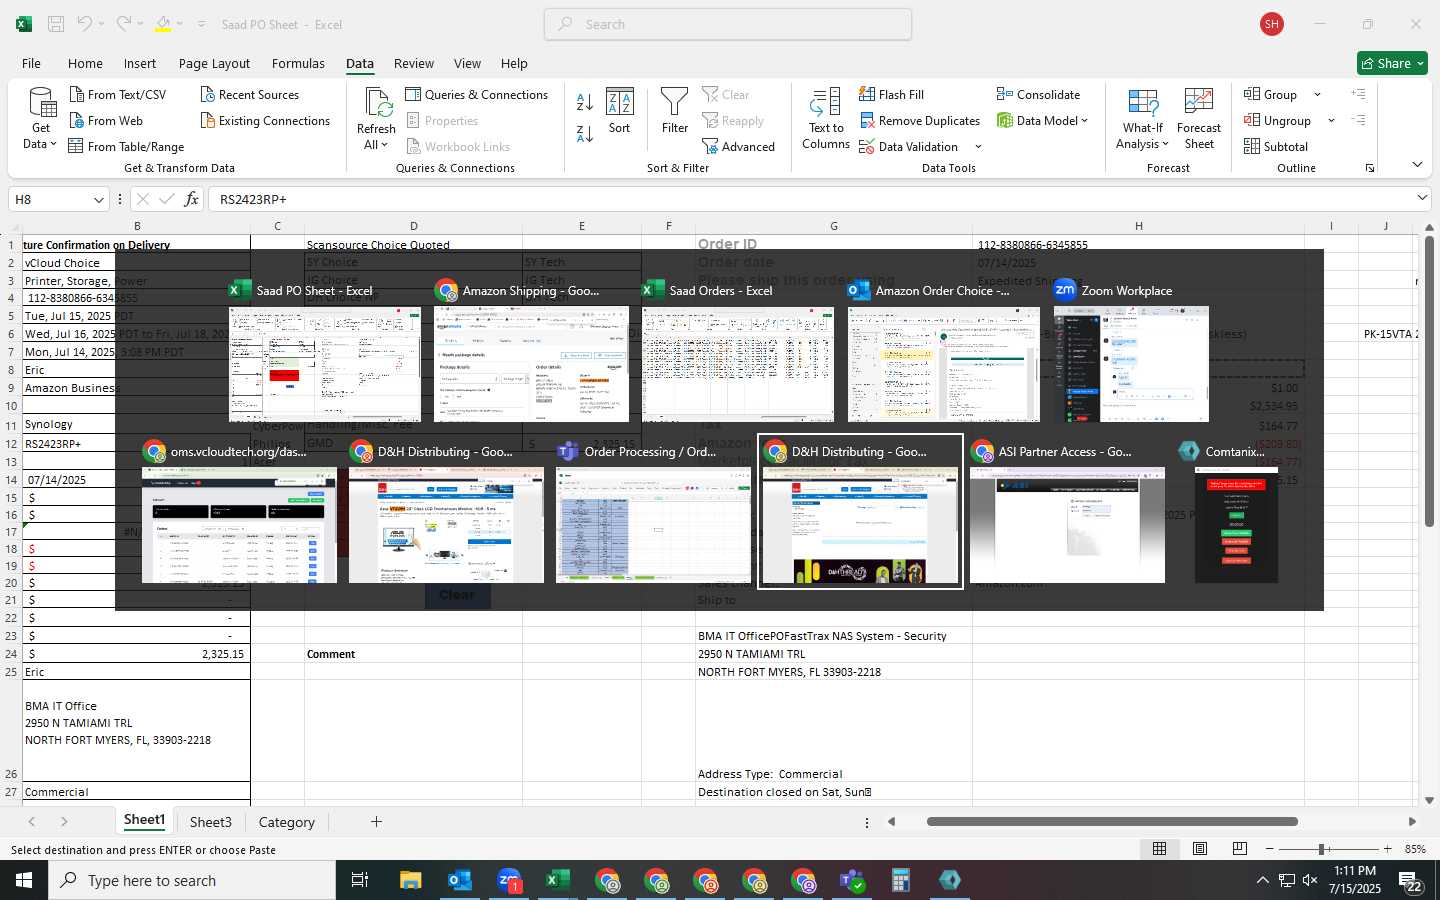Expand the formula bar
The width and height of the screenshot is (1440, 900).
1422,198
